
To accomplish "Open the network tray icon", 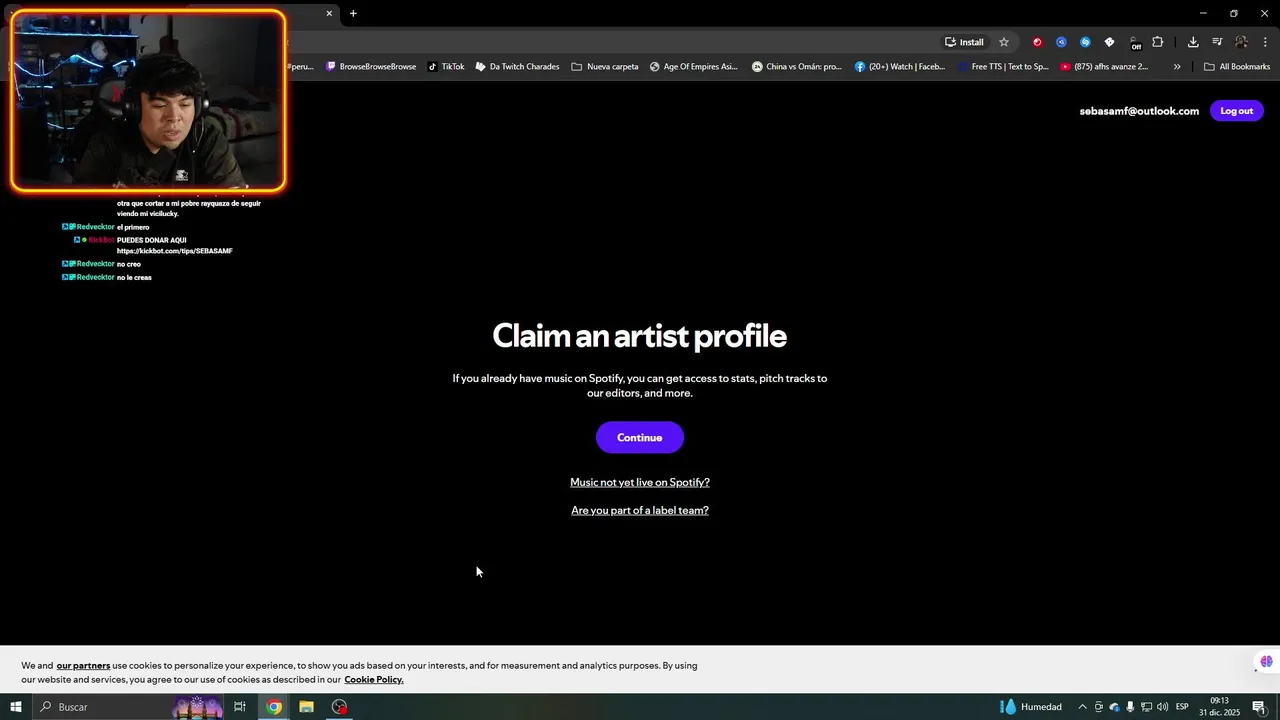I will pyautogui.click(x=1146, y=707).
